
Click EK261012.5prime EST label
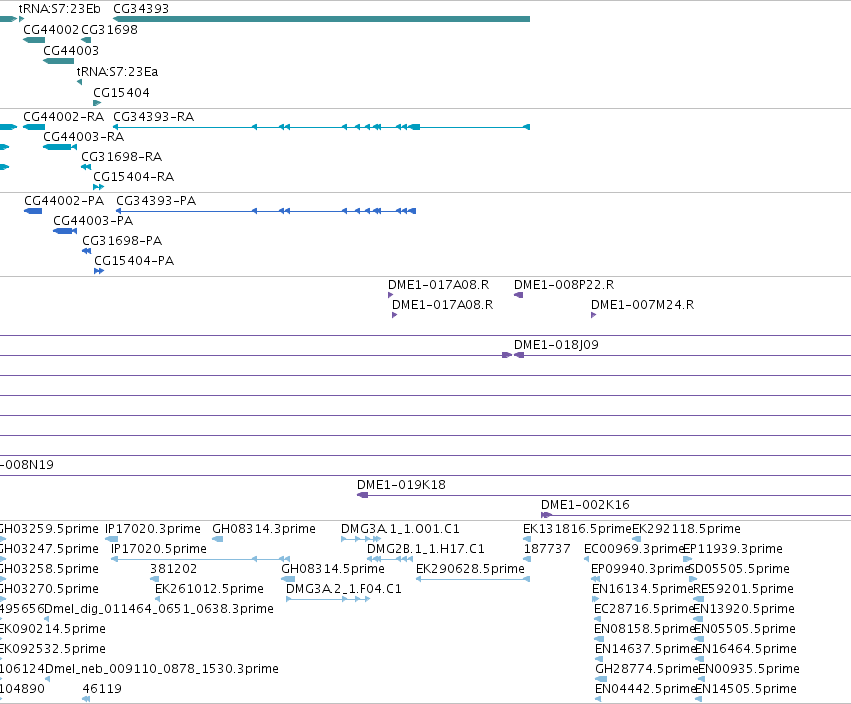[x=209, y=589]
